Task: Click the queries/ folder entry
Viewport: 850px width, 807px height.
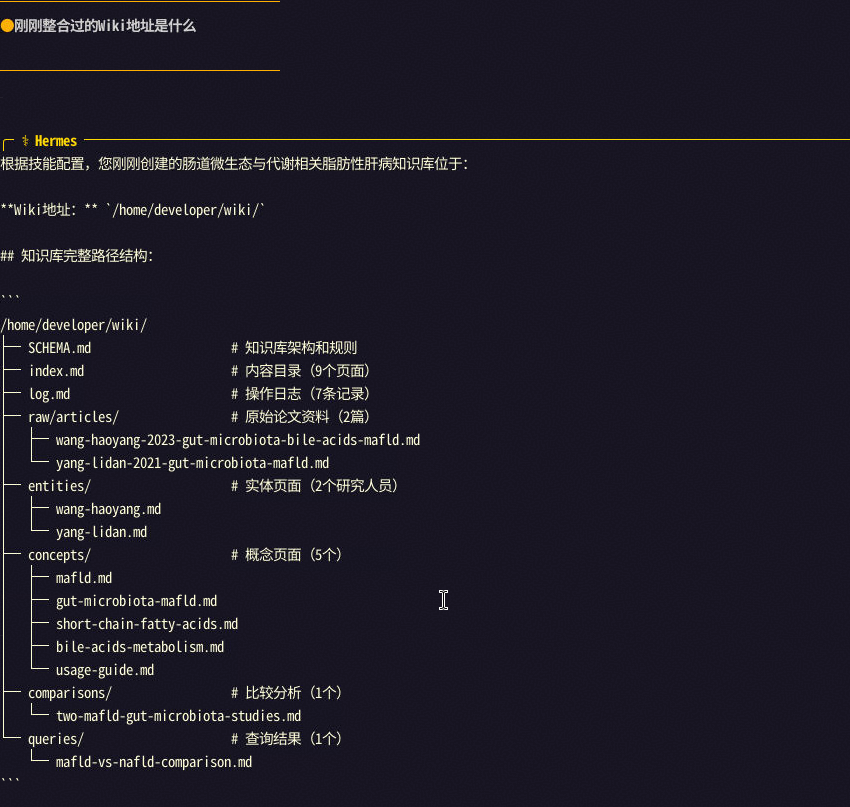Action: (56, 739)
